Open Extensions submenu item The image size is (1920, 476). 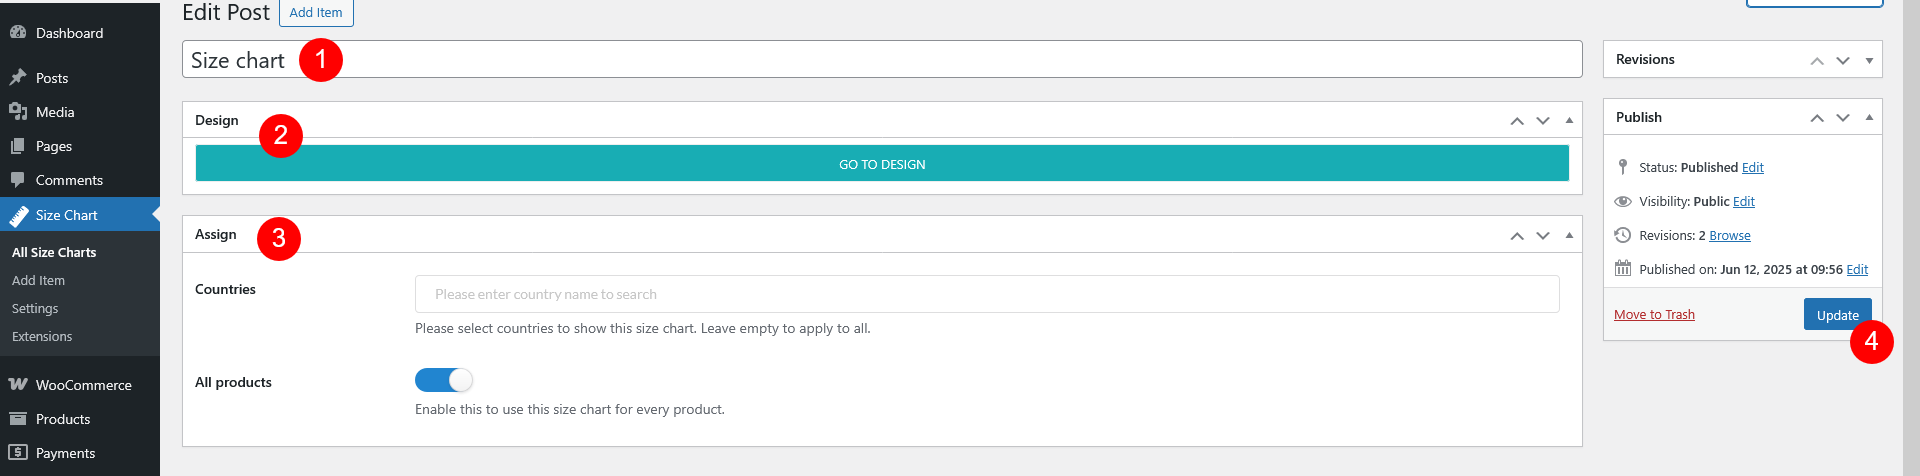pos(42,337)
